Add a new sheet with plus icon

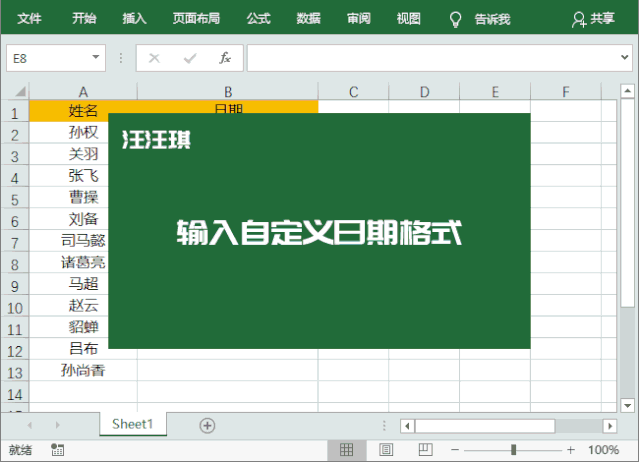point(207,426)
